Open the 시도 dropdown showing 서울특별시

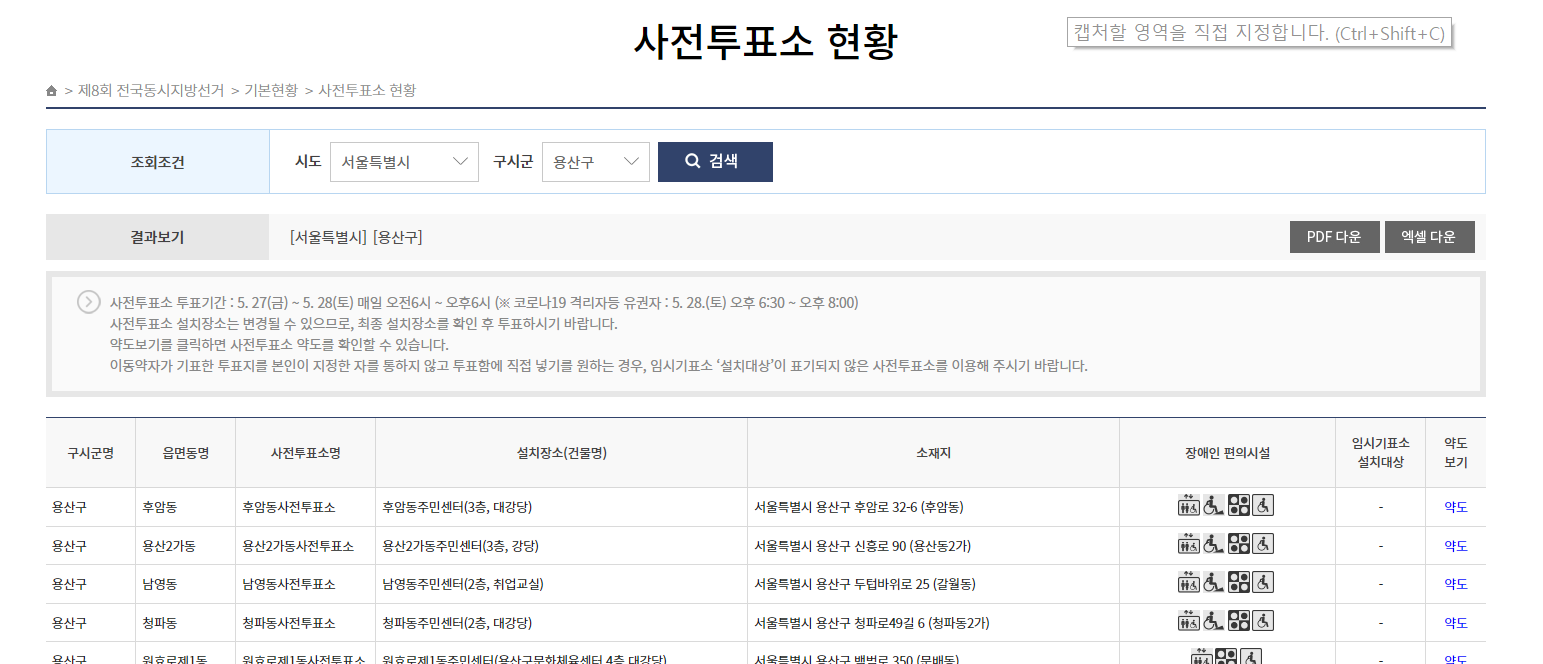(x=404, y=161)
